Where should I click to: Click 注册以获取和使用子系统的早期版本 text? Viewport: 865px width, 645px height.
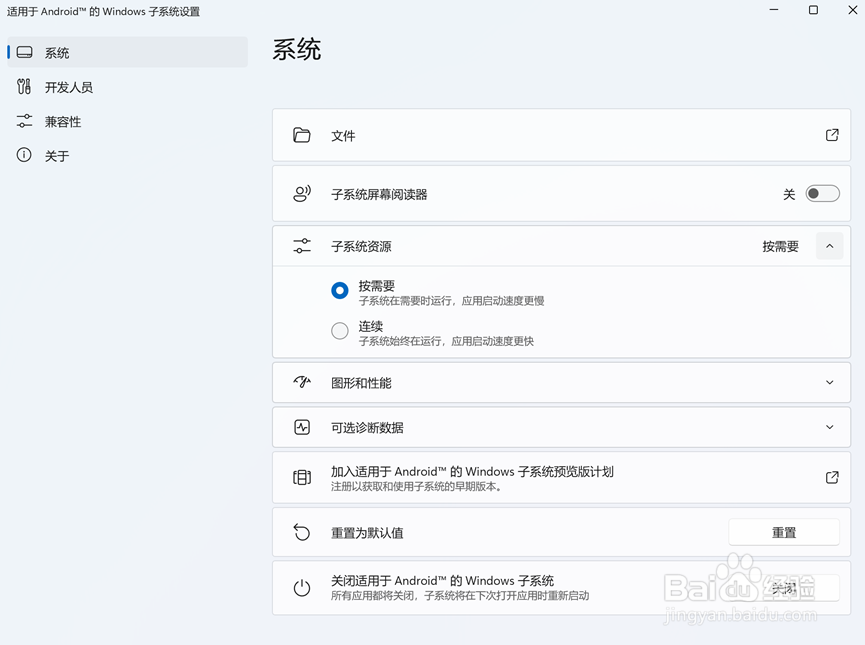[x=417, y=487]
